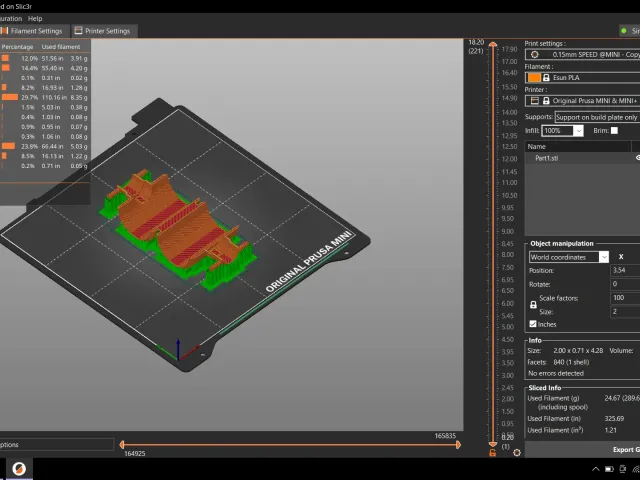The width and height of the screenshot is (640, 480).
Task: Open the Printer preset dropdown
Action: [x=582, y=100]
